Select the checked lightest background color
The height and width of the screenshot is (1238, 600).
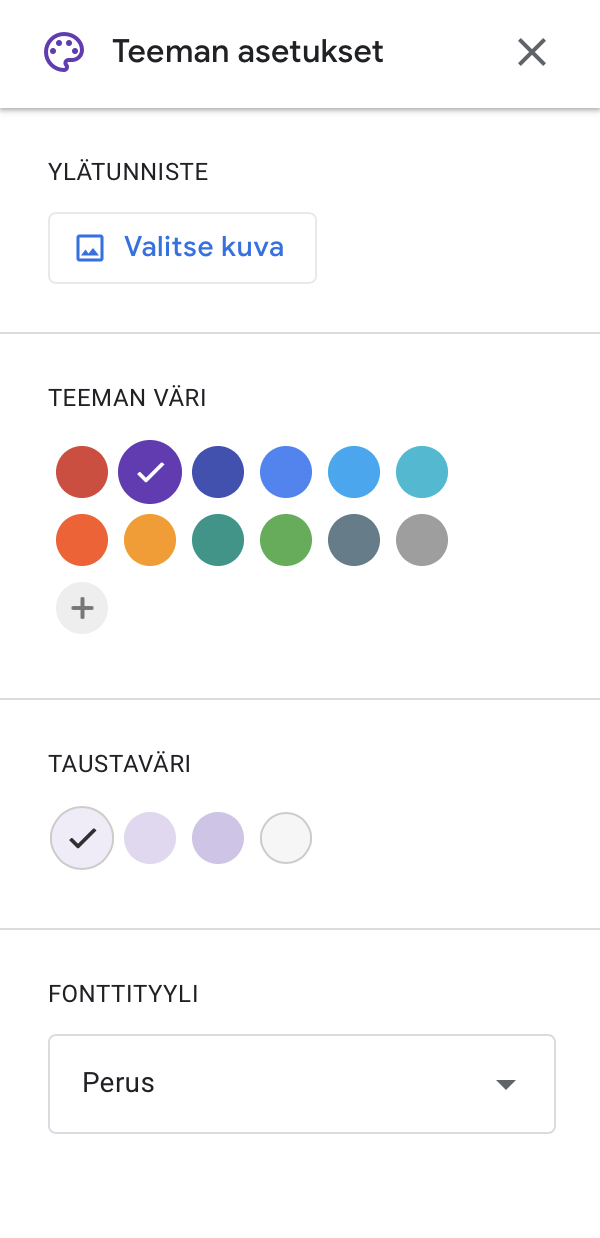[x=82, y=838]
